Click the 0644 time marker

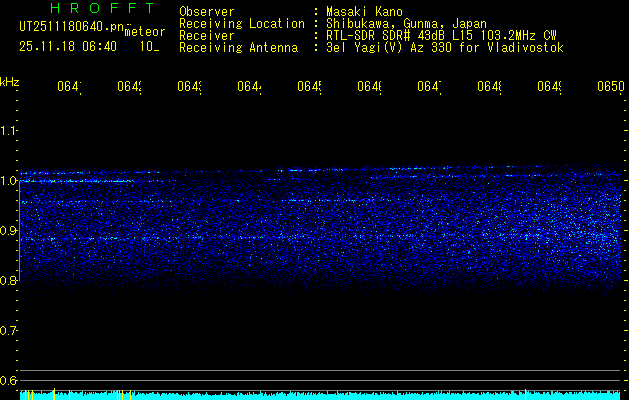[x=250, y=86]
